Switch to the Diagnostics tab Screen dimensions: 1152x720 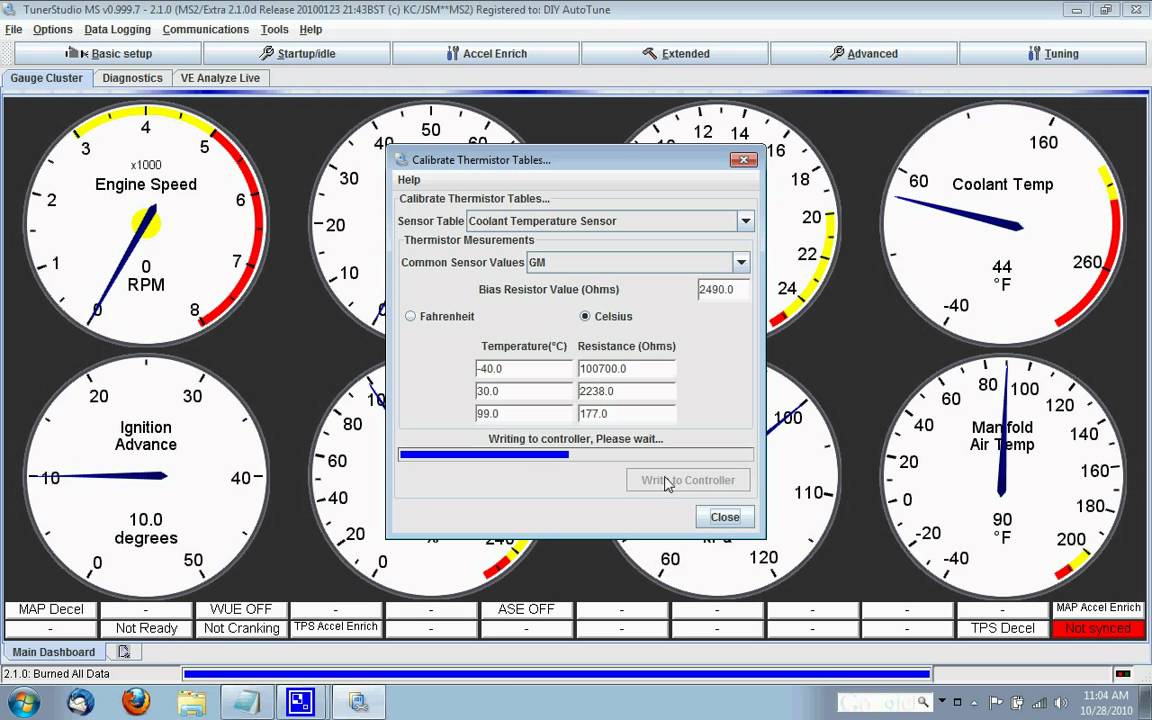coord(132,78)
